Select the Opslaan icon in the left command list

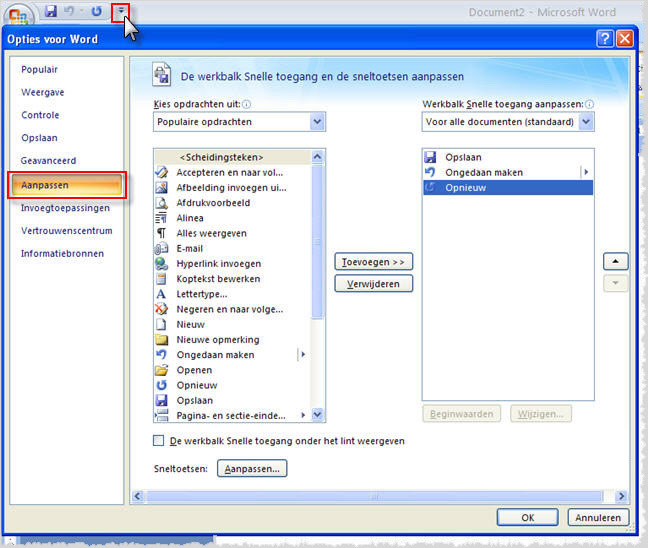[x=161, y=400]
